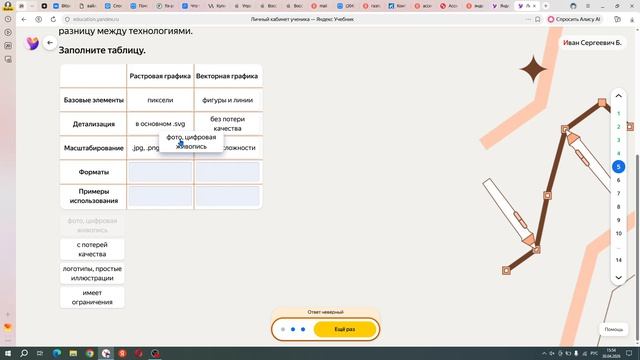Screen dimensions: 640x360
Task: Jump to task 14 in the navigator
Action: pos(618,260)
